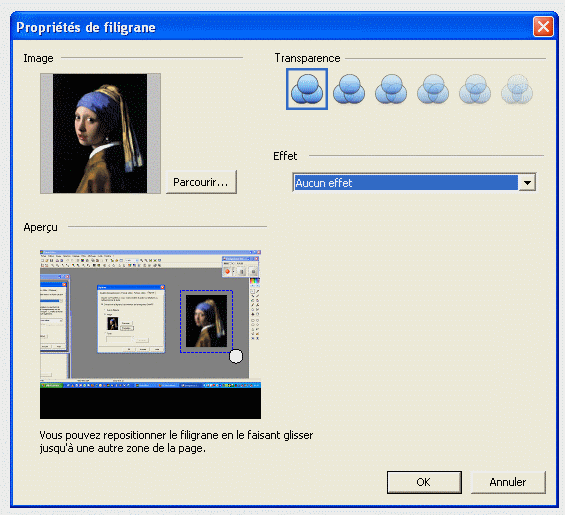
Task: Click the 'Transparence' section label
Action: click(x=307, y=58)
